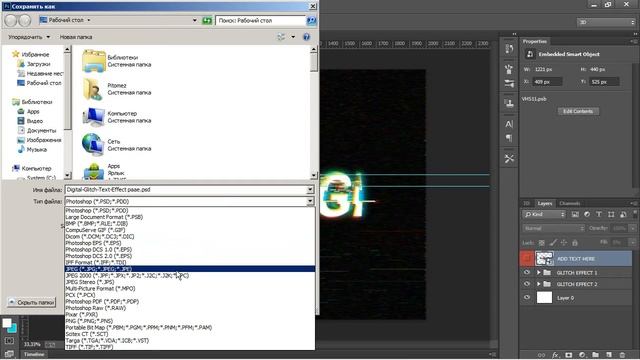
Task: Filter layers by smart objects icon
Action: [623, 214]
